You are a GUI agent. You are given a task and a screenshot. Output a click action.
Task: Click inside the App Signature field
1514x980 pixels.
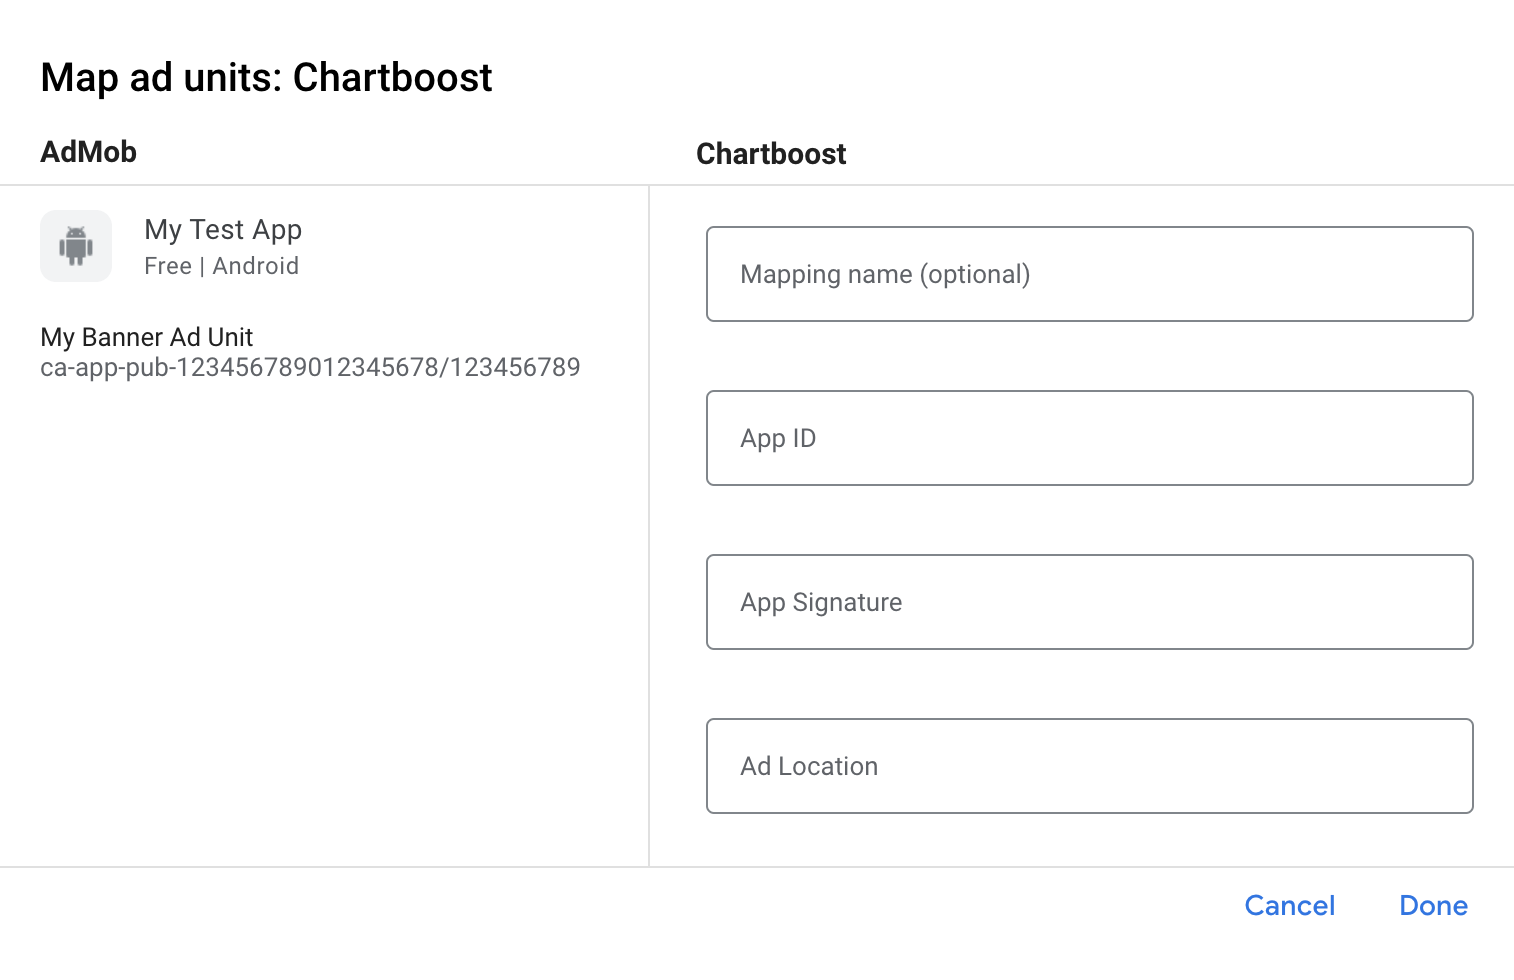pyautogui.click(x=1089, y=602)
